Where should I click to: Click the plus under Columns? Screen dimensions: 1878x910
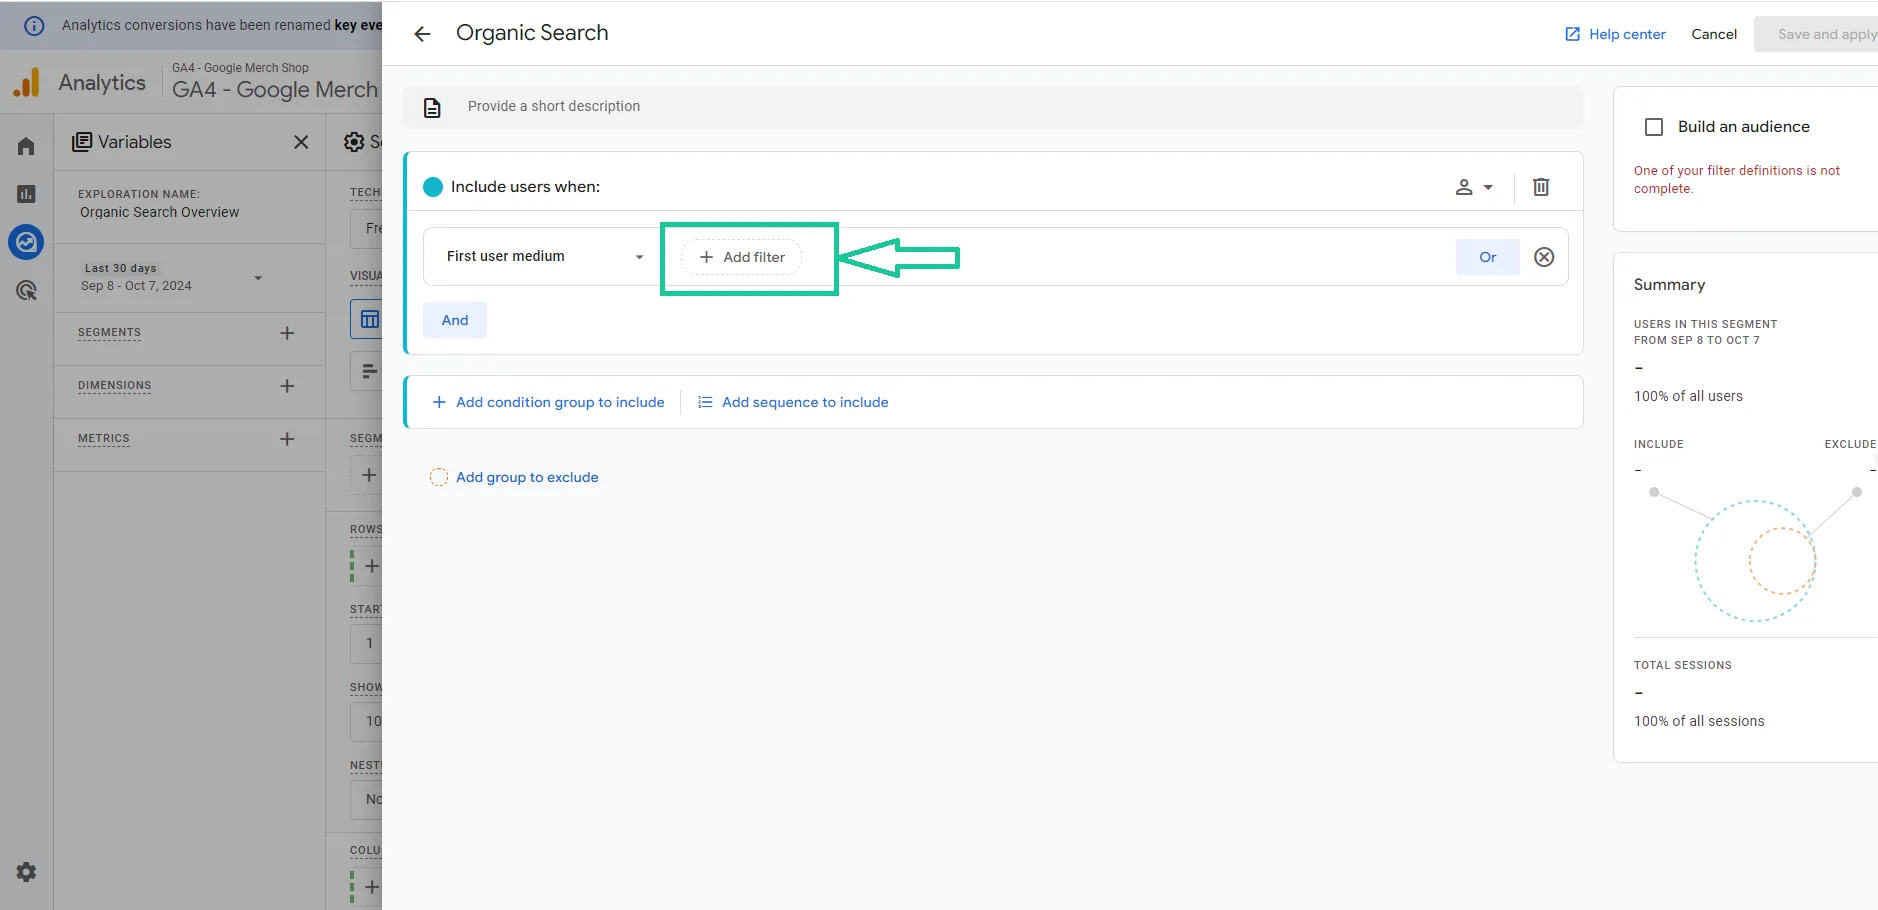pos(371,887)
